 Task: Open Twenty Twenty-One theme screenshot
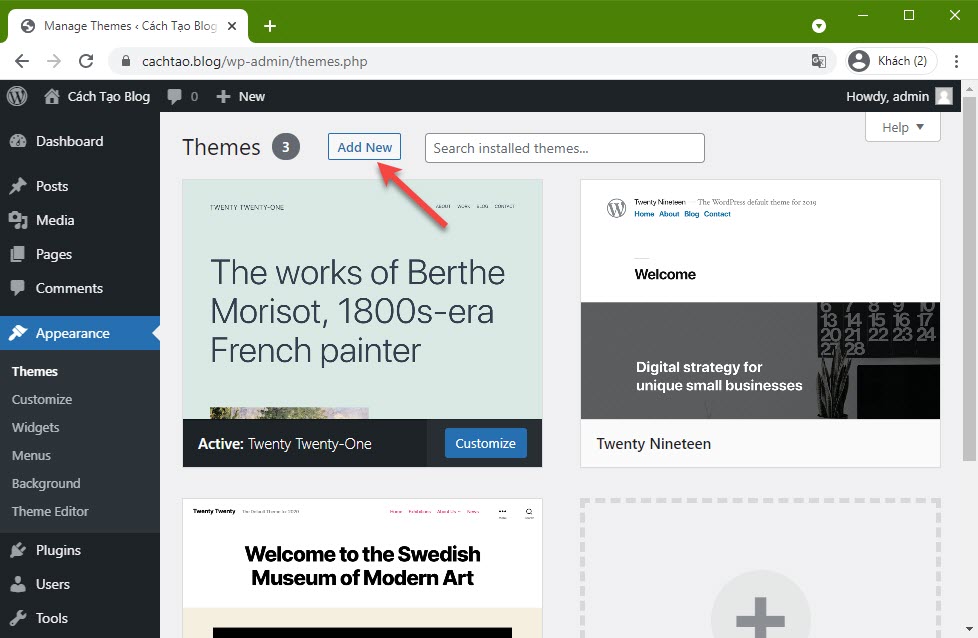pyautogui.click(x=362, y=299)
